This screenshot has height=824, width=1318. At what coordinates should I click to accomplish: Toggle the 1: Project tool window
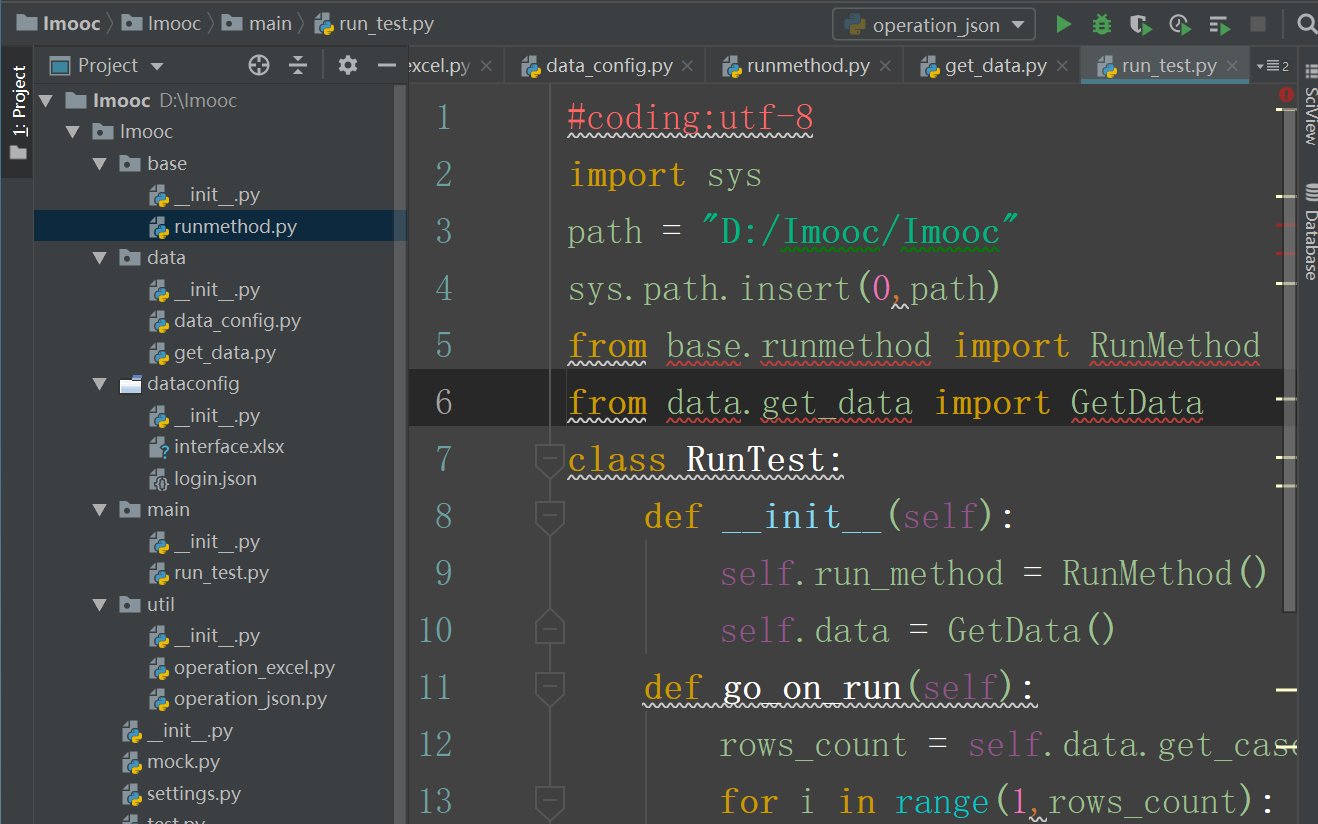(x=18, y=112)
